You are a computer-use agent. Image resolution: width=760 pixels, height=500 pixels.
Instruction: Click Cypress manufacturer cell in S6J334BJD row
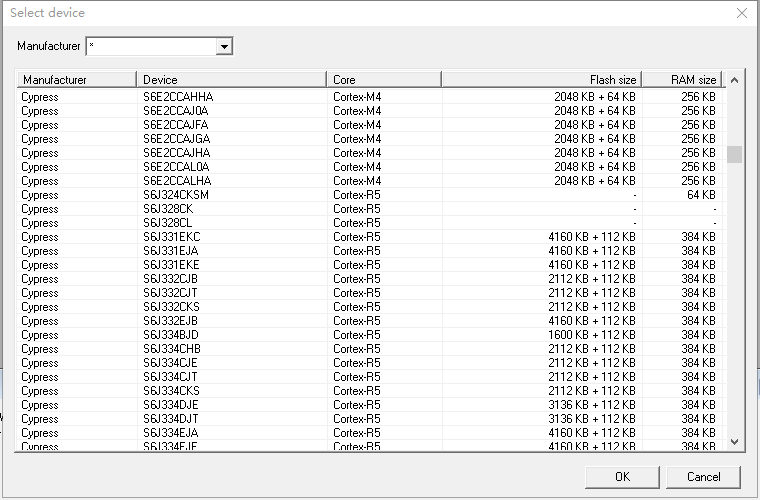click(40, 336)
